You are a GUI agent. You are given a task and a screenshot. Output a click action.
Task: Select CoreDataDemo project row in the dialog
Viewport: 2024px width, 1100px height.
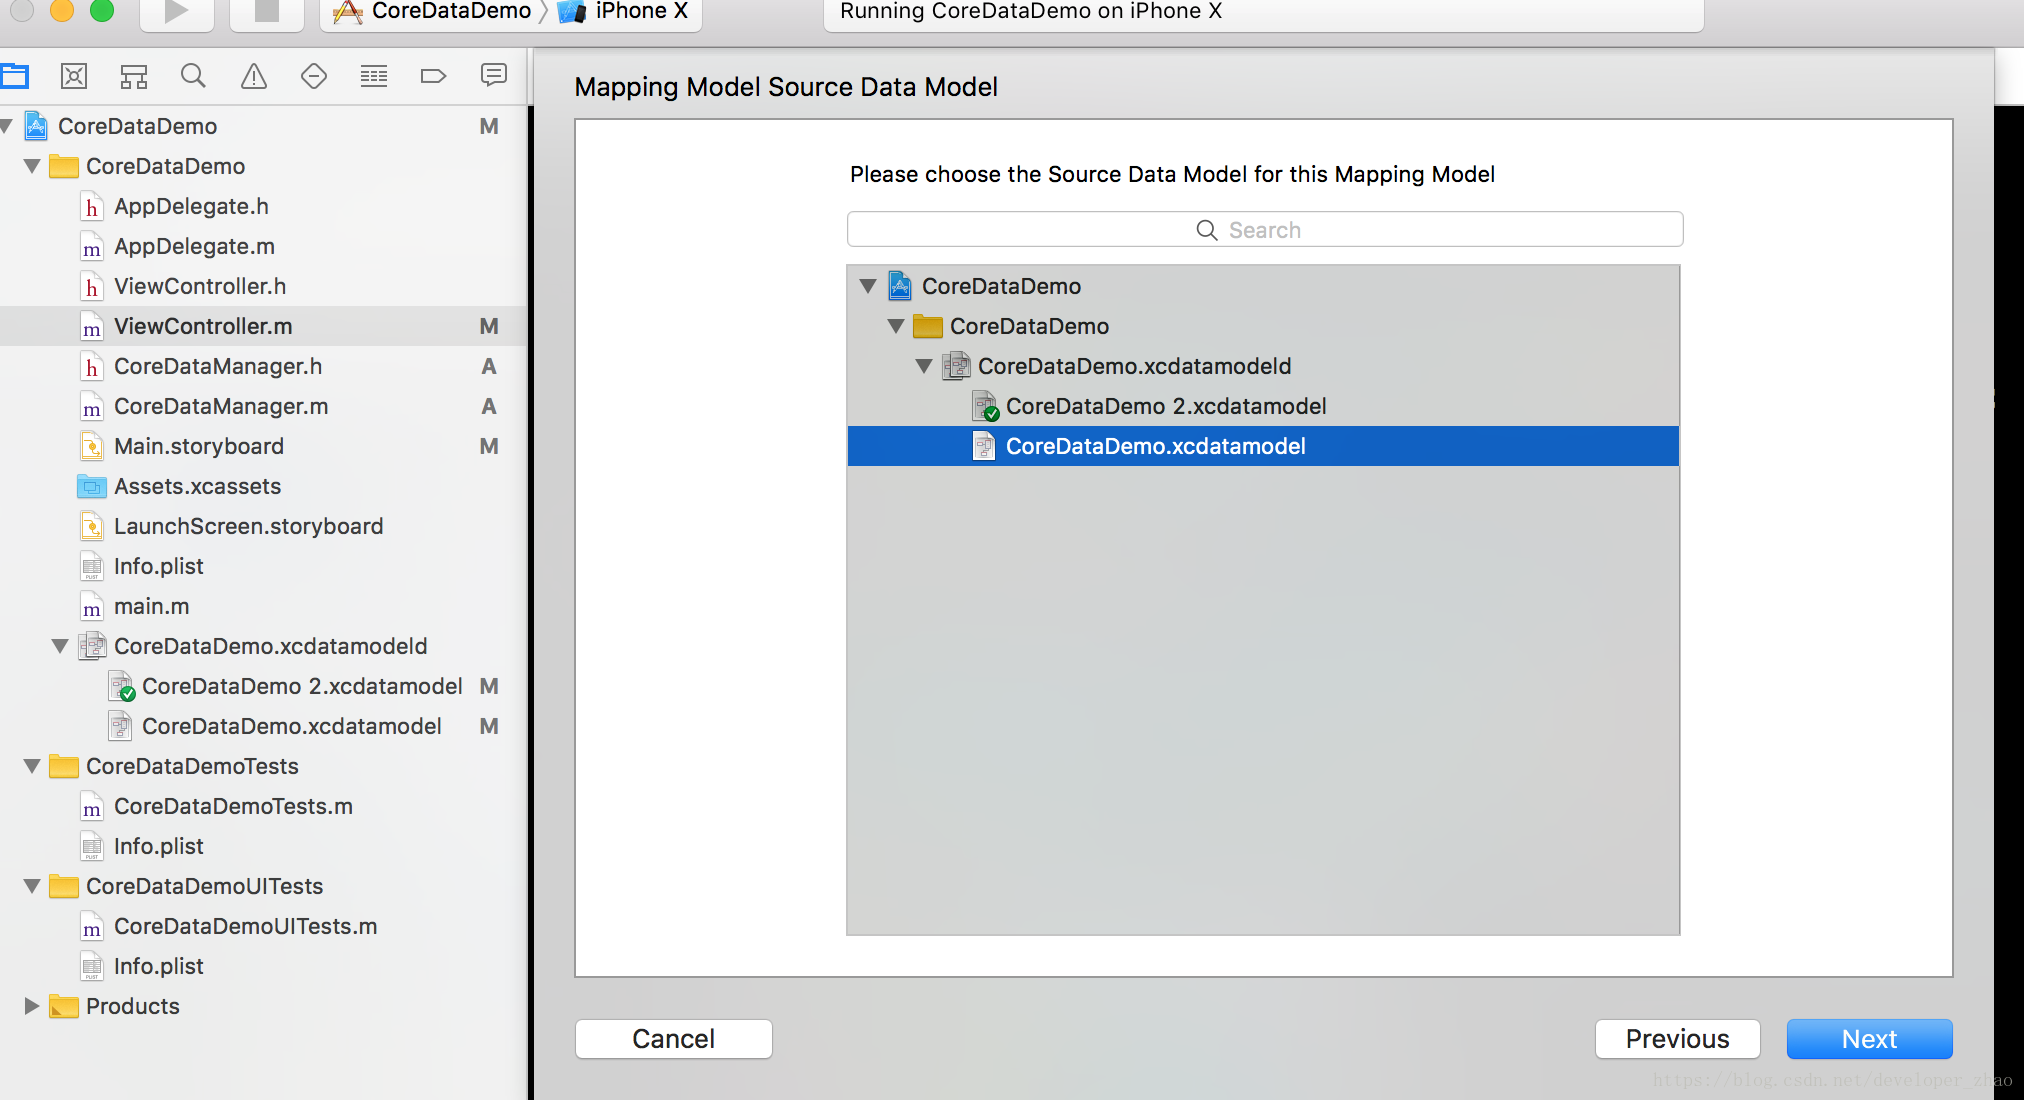1263,286
